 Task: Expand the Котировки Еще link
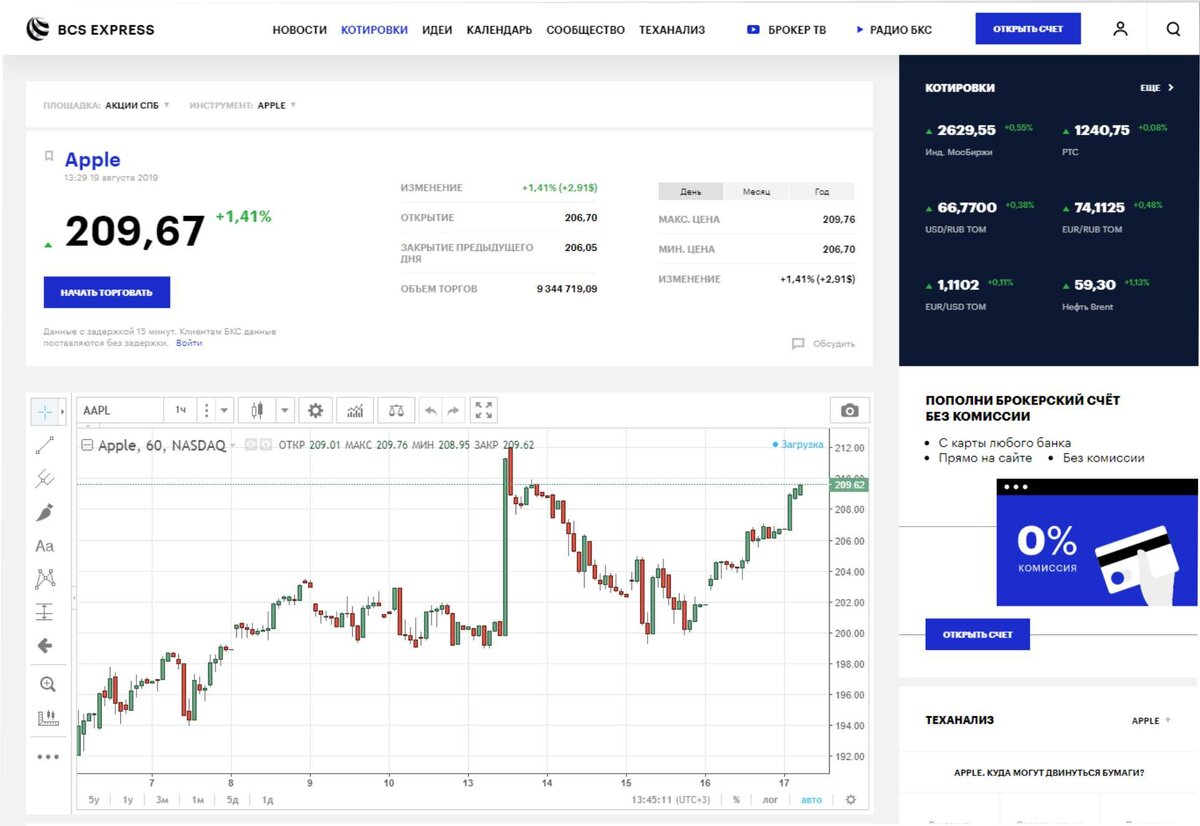pos(1157,88)
